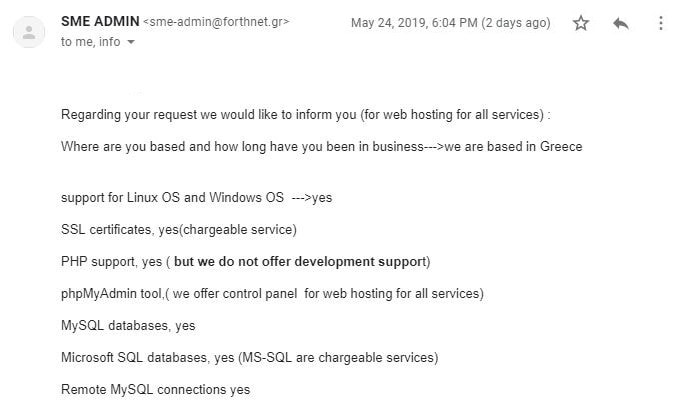This screenshot has width=677, height=407.
Task: Click the 'to me, info' recipients text
Action: tap(91, 42)
